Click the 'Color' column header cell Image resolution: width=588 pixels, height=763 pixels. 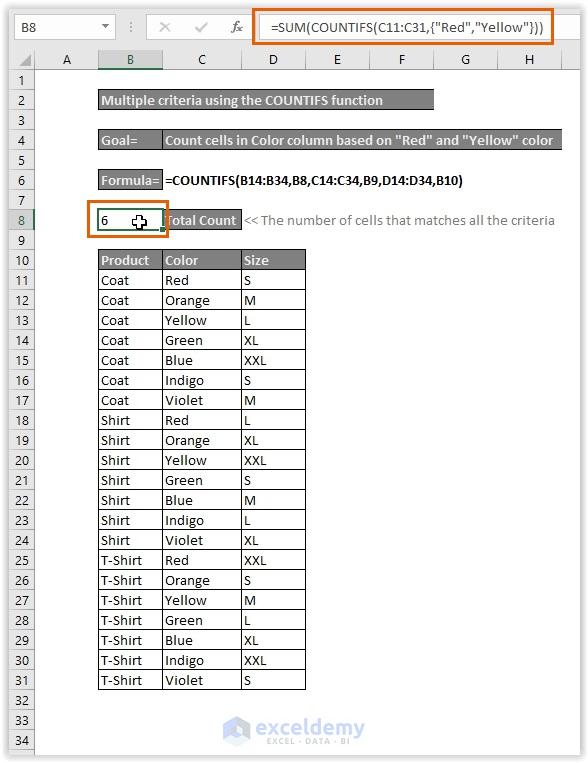coord(202,260)
